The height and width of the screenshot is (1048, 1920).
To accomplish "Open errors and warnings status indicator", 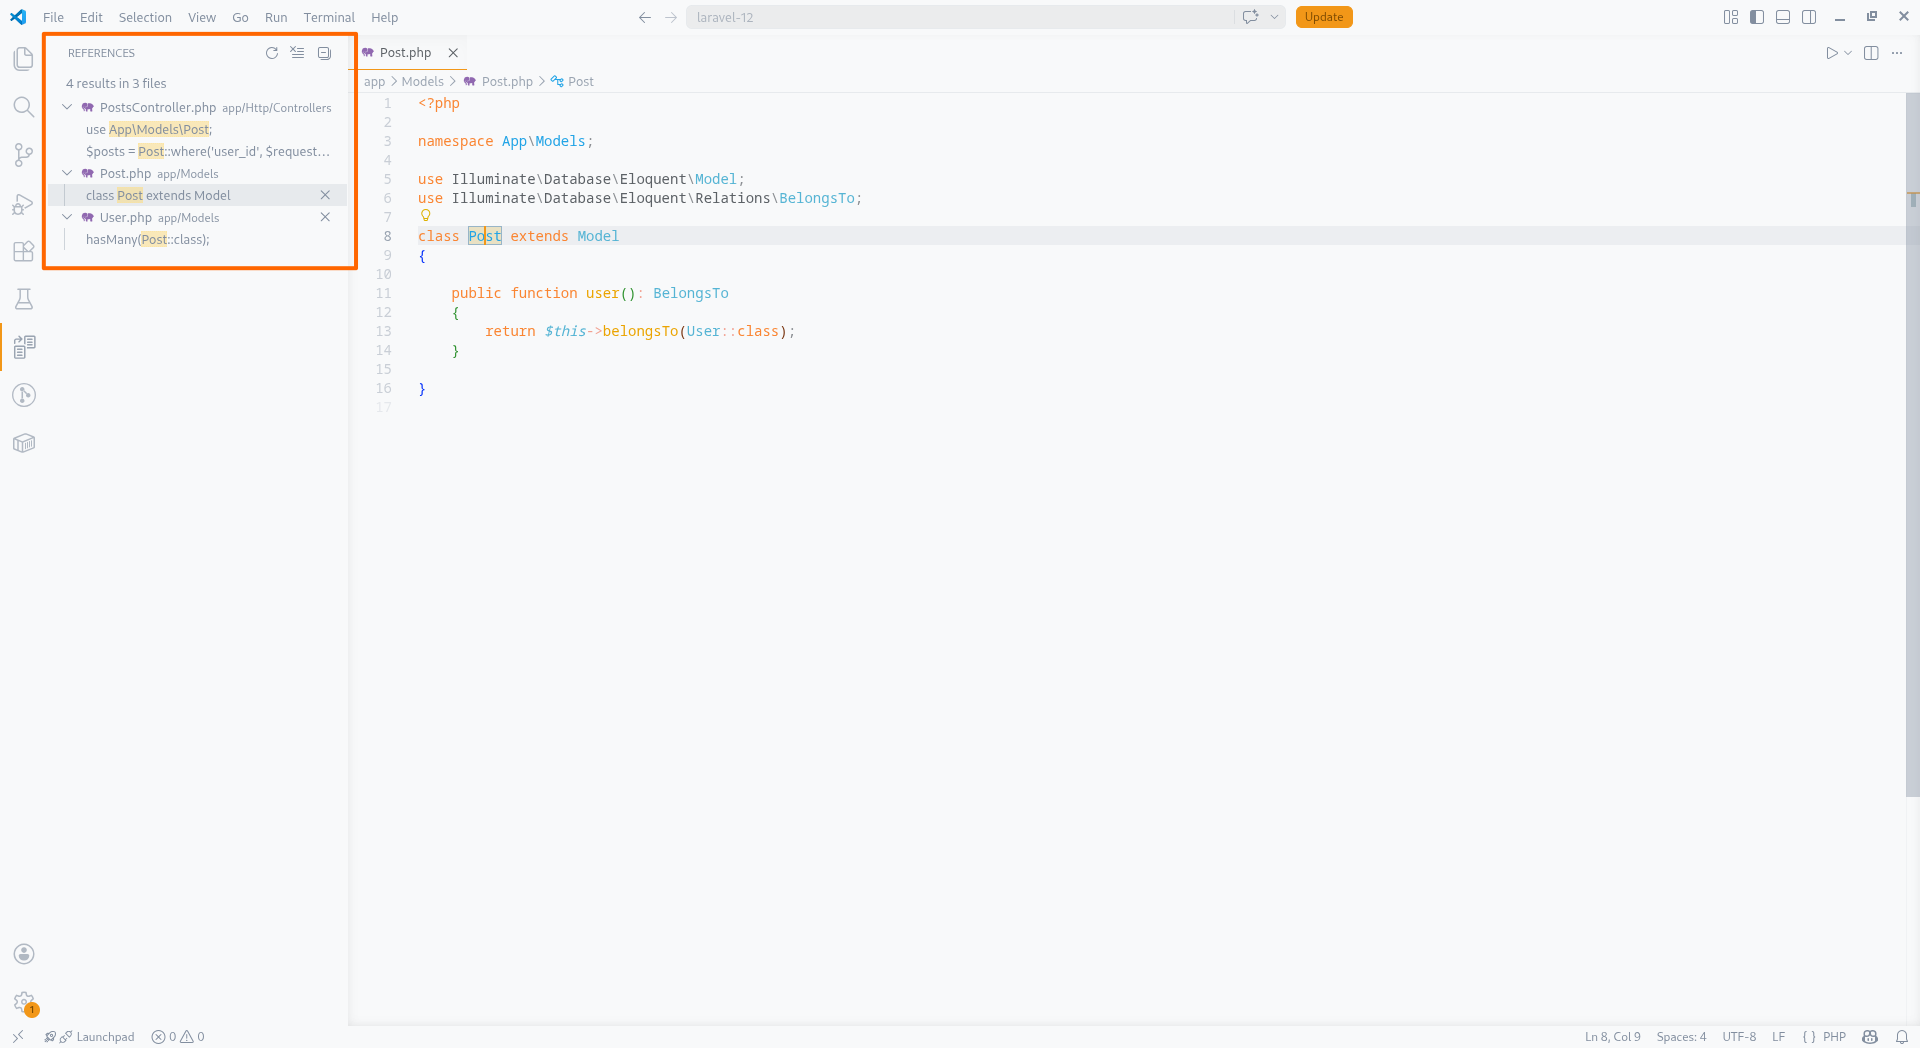I will pyautogui.click(x=178, y=1037).
